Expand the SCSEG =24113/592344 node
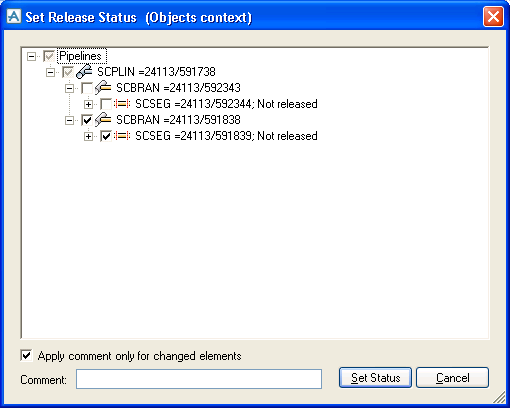 coord(88,104)
